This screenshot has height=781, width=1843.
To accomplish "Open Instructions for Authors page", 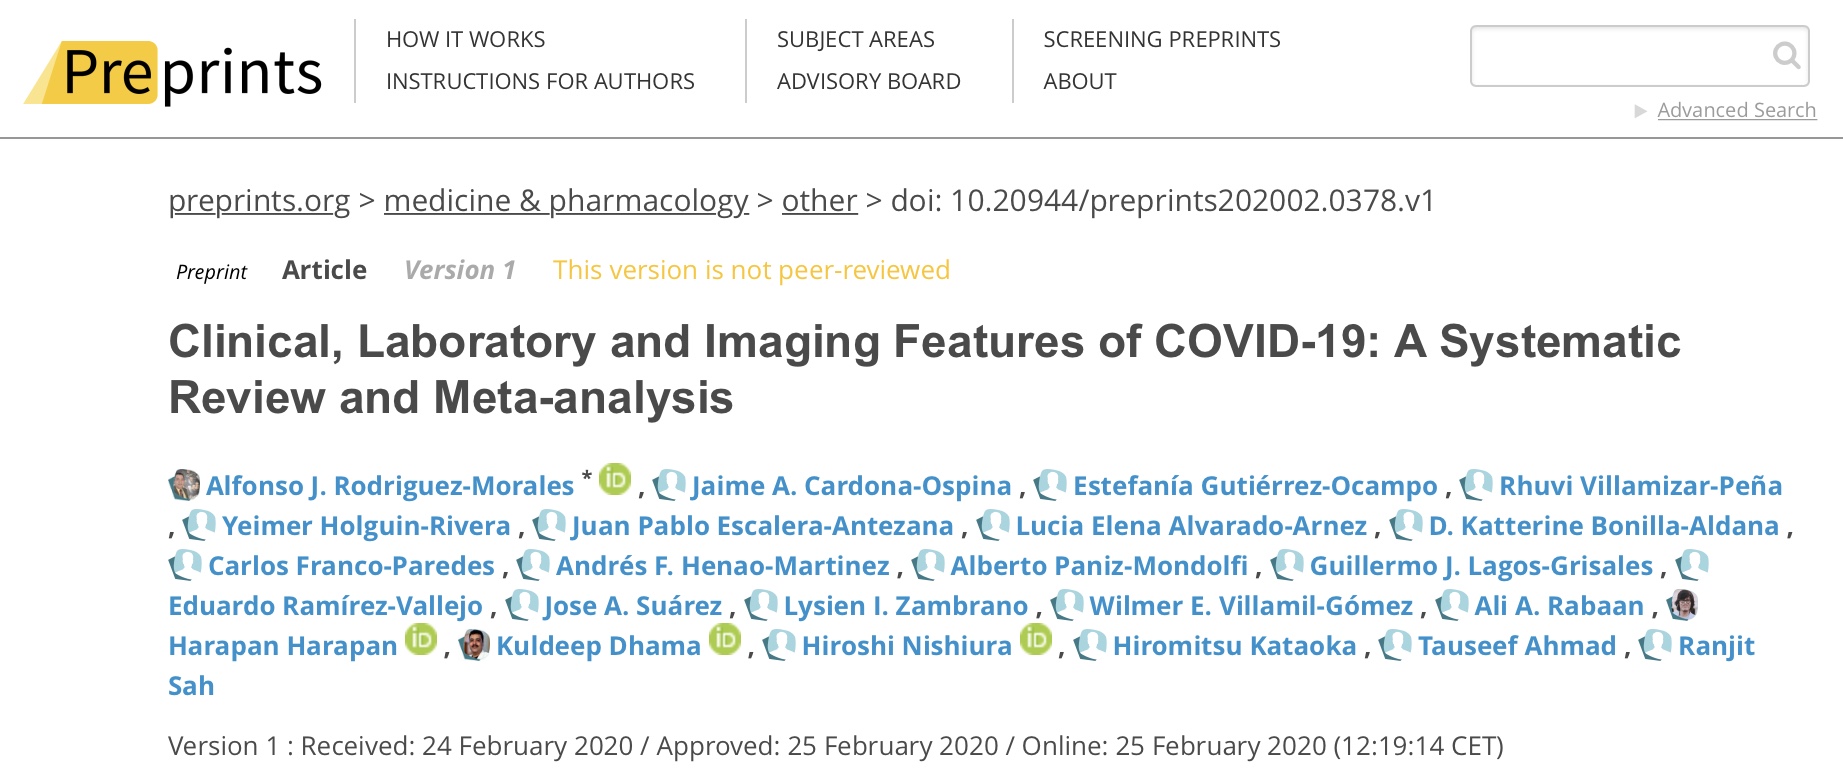I will point(540,81).
